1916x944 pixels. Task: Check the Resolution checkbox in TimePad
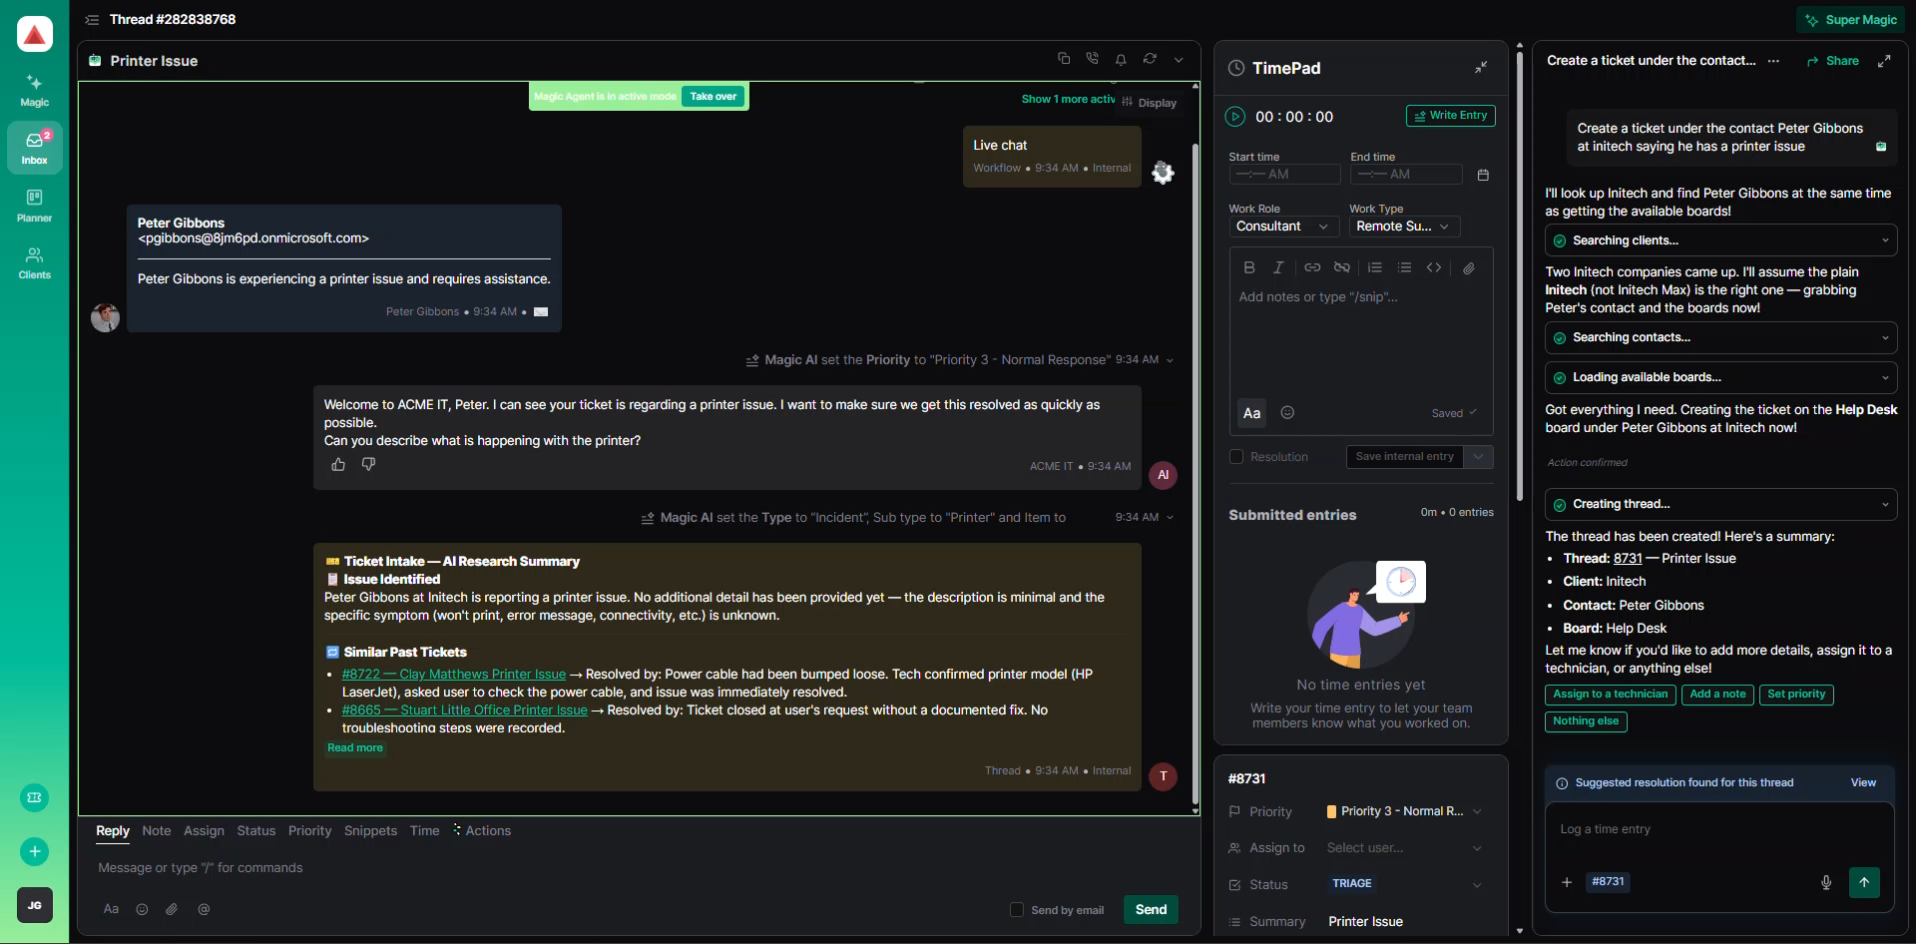(x=1237, y=457)
